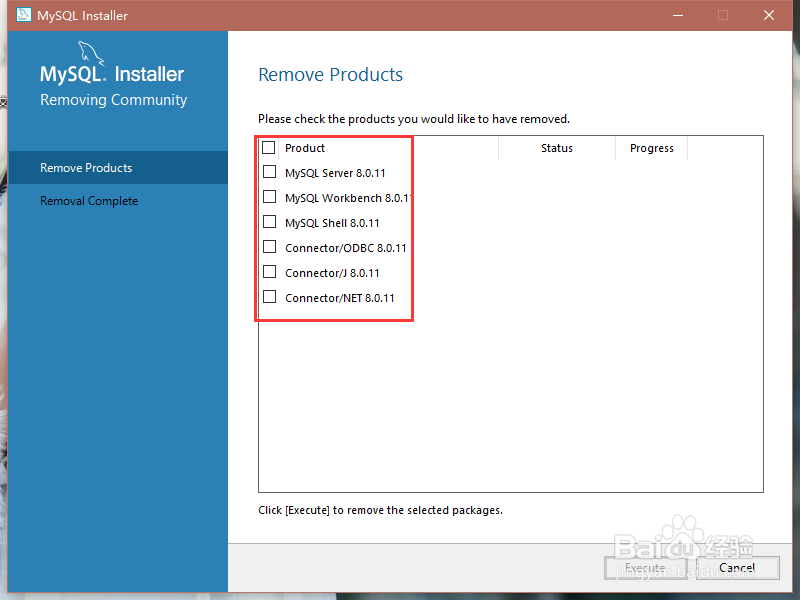Click the Product column header label
This screenshot has width=800, height=600.
pyautogui.click(x=305, y=148)
